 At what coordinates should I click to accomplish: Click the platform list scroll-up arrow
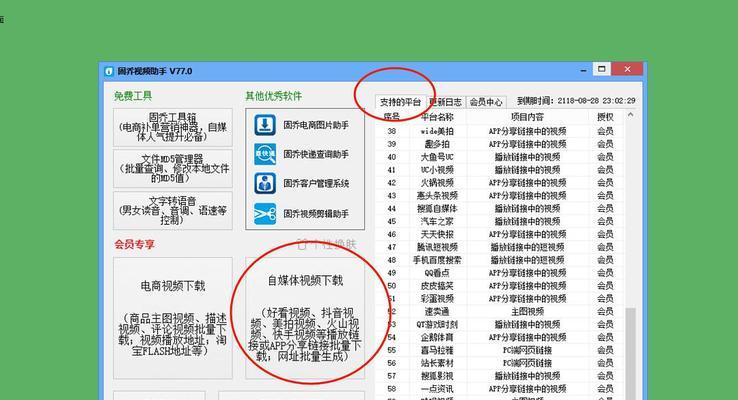[630, 115]
